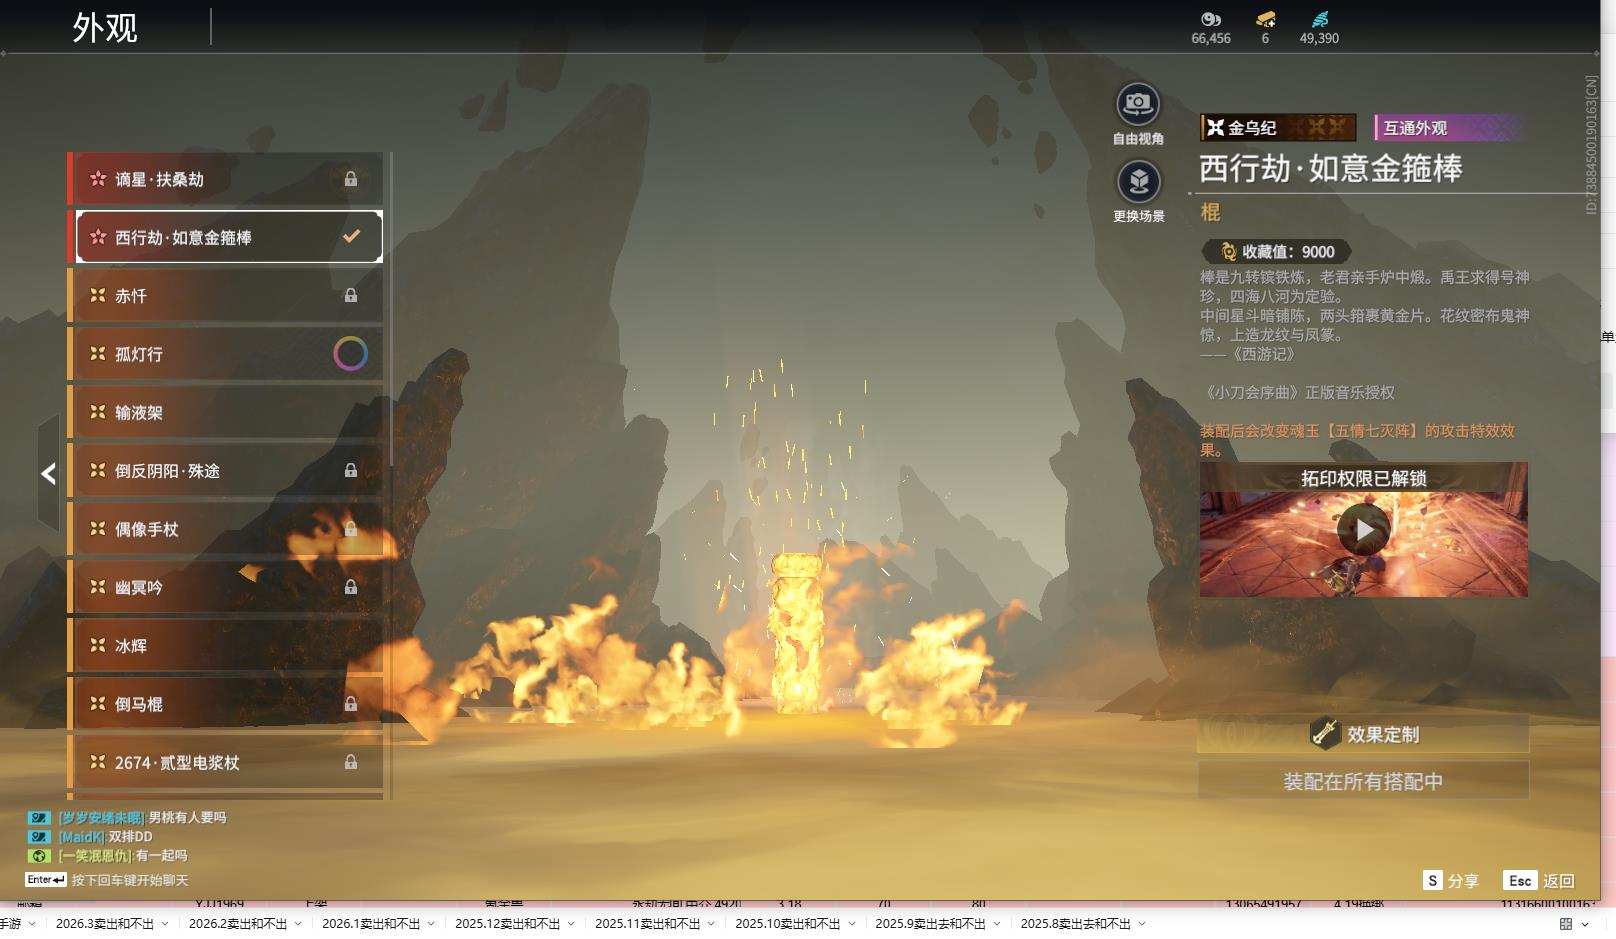Toggle the checkmark on 西行劫·如意金箍棒
This screenshot has width=1616, height=939.
pyautogui.click(x=351, y=237)
